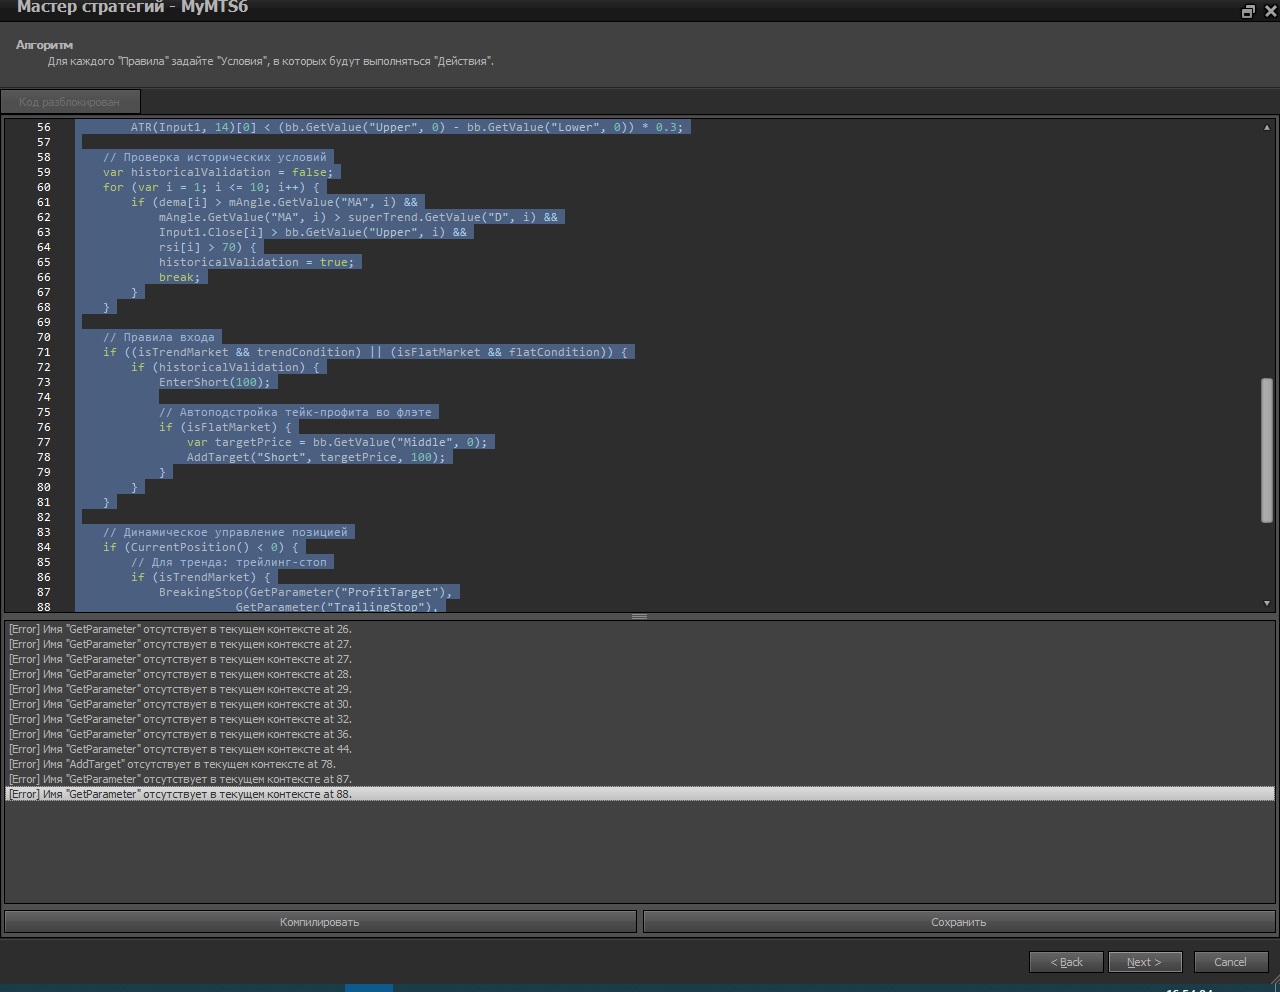
Task: Click the code editor vertical scrollbar thumb
Action: (x=1267, y=448)
